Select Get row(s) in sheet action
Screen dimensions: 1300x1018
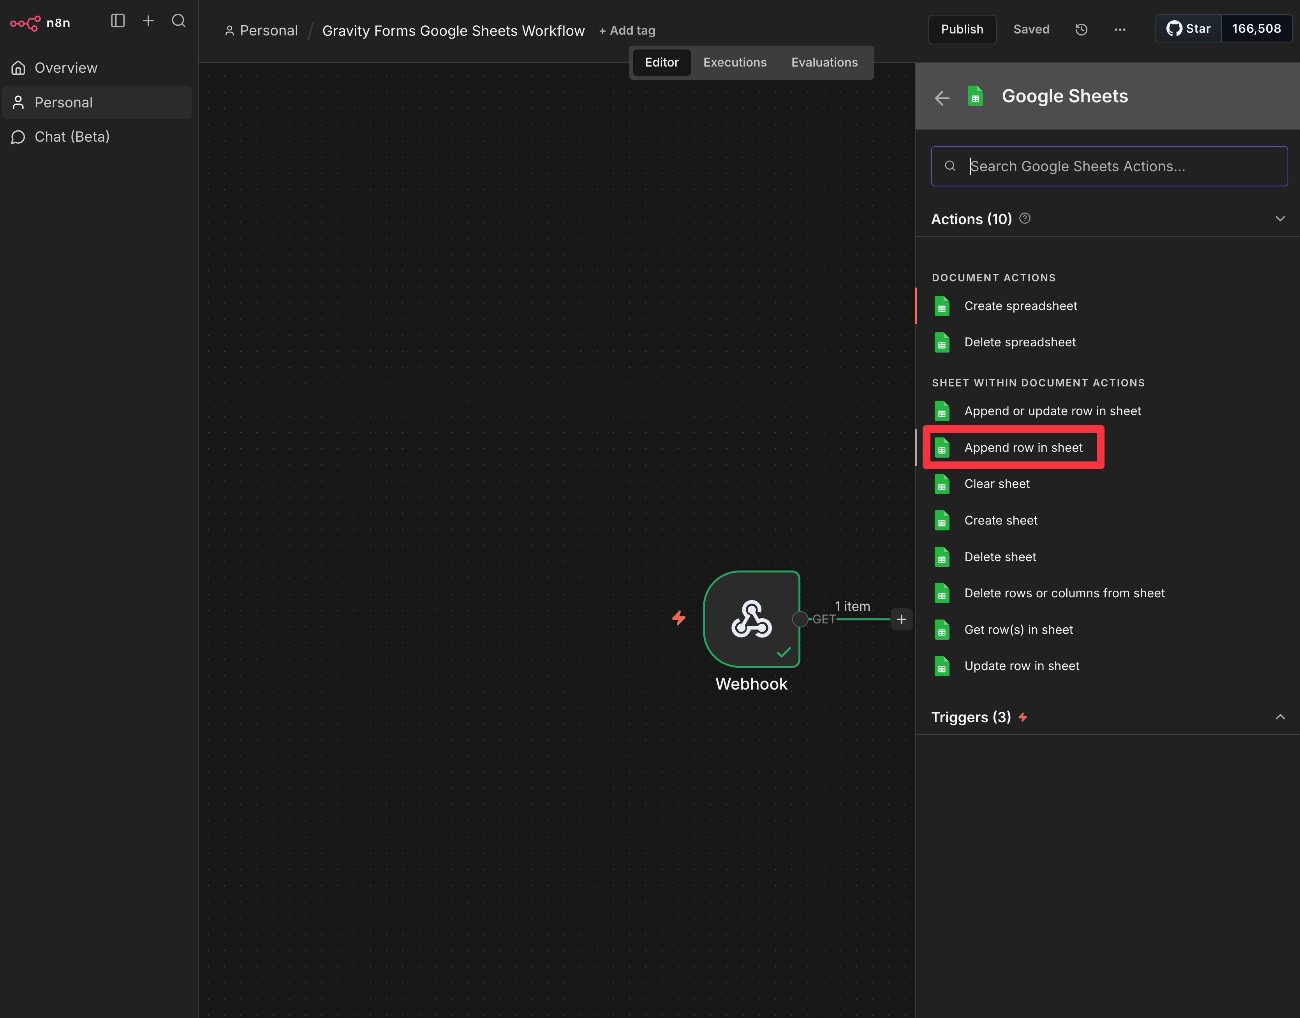tap(1018, 630)
